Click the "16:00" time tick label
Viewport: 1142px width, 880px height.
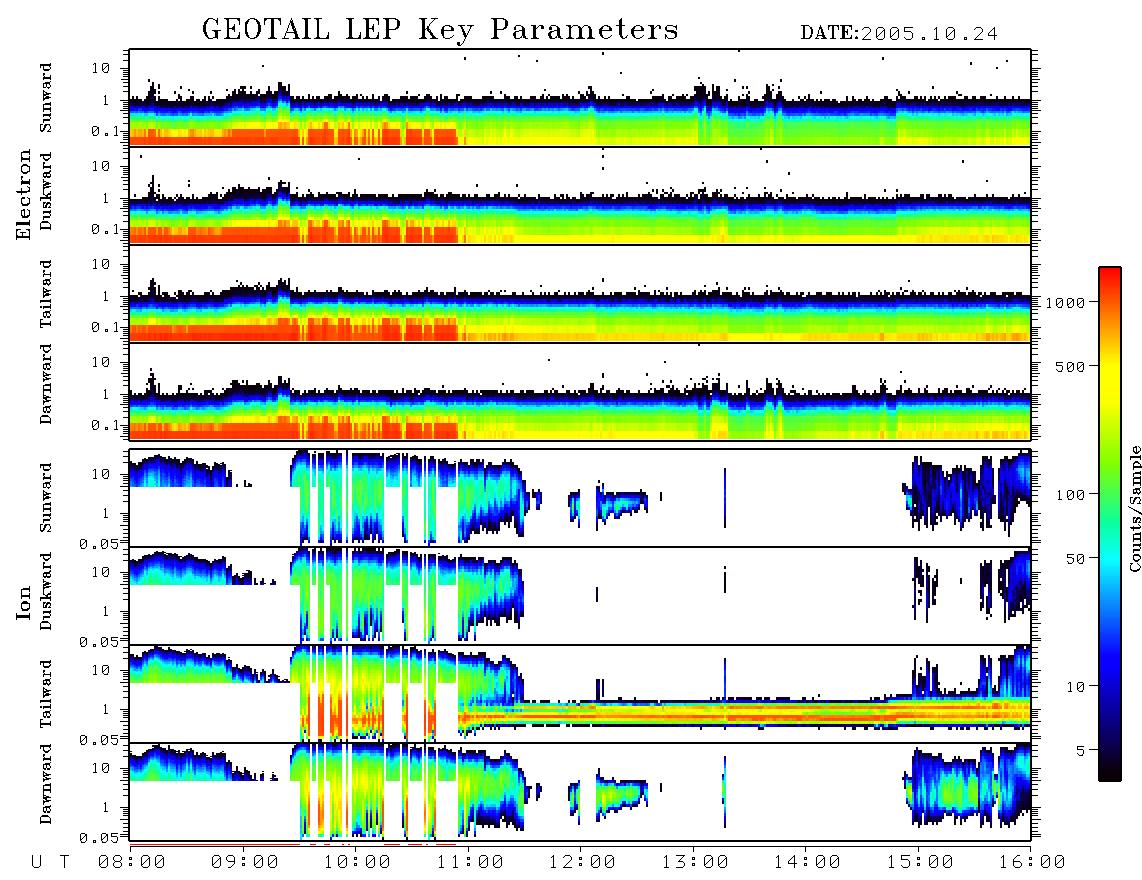point(1032,862)
